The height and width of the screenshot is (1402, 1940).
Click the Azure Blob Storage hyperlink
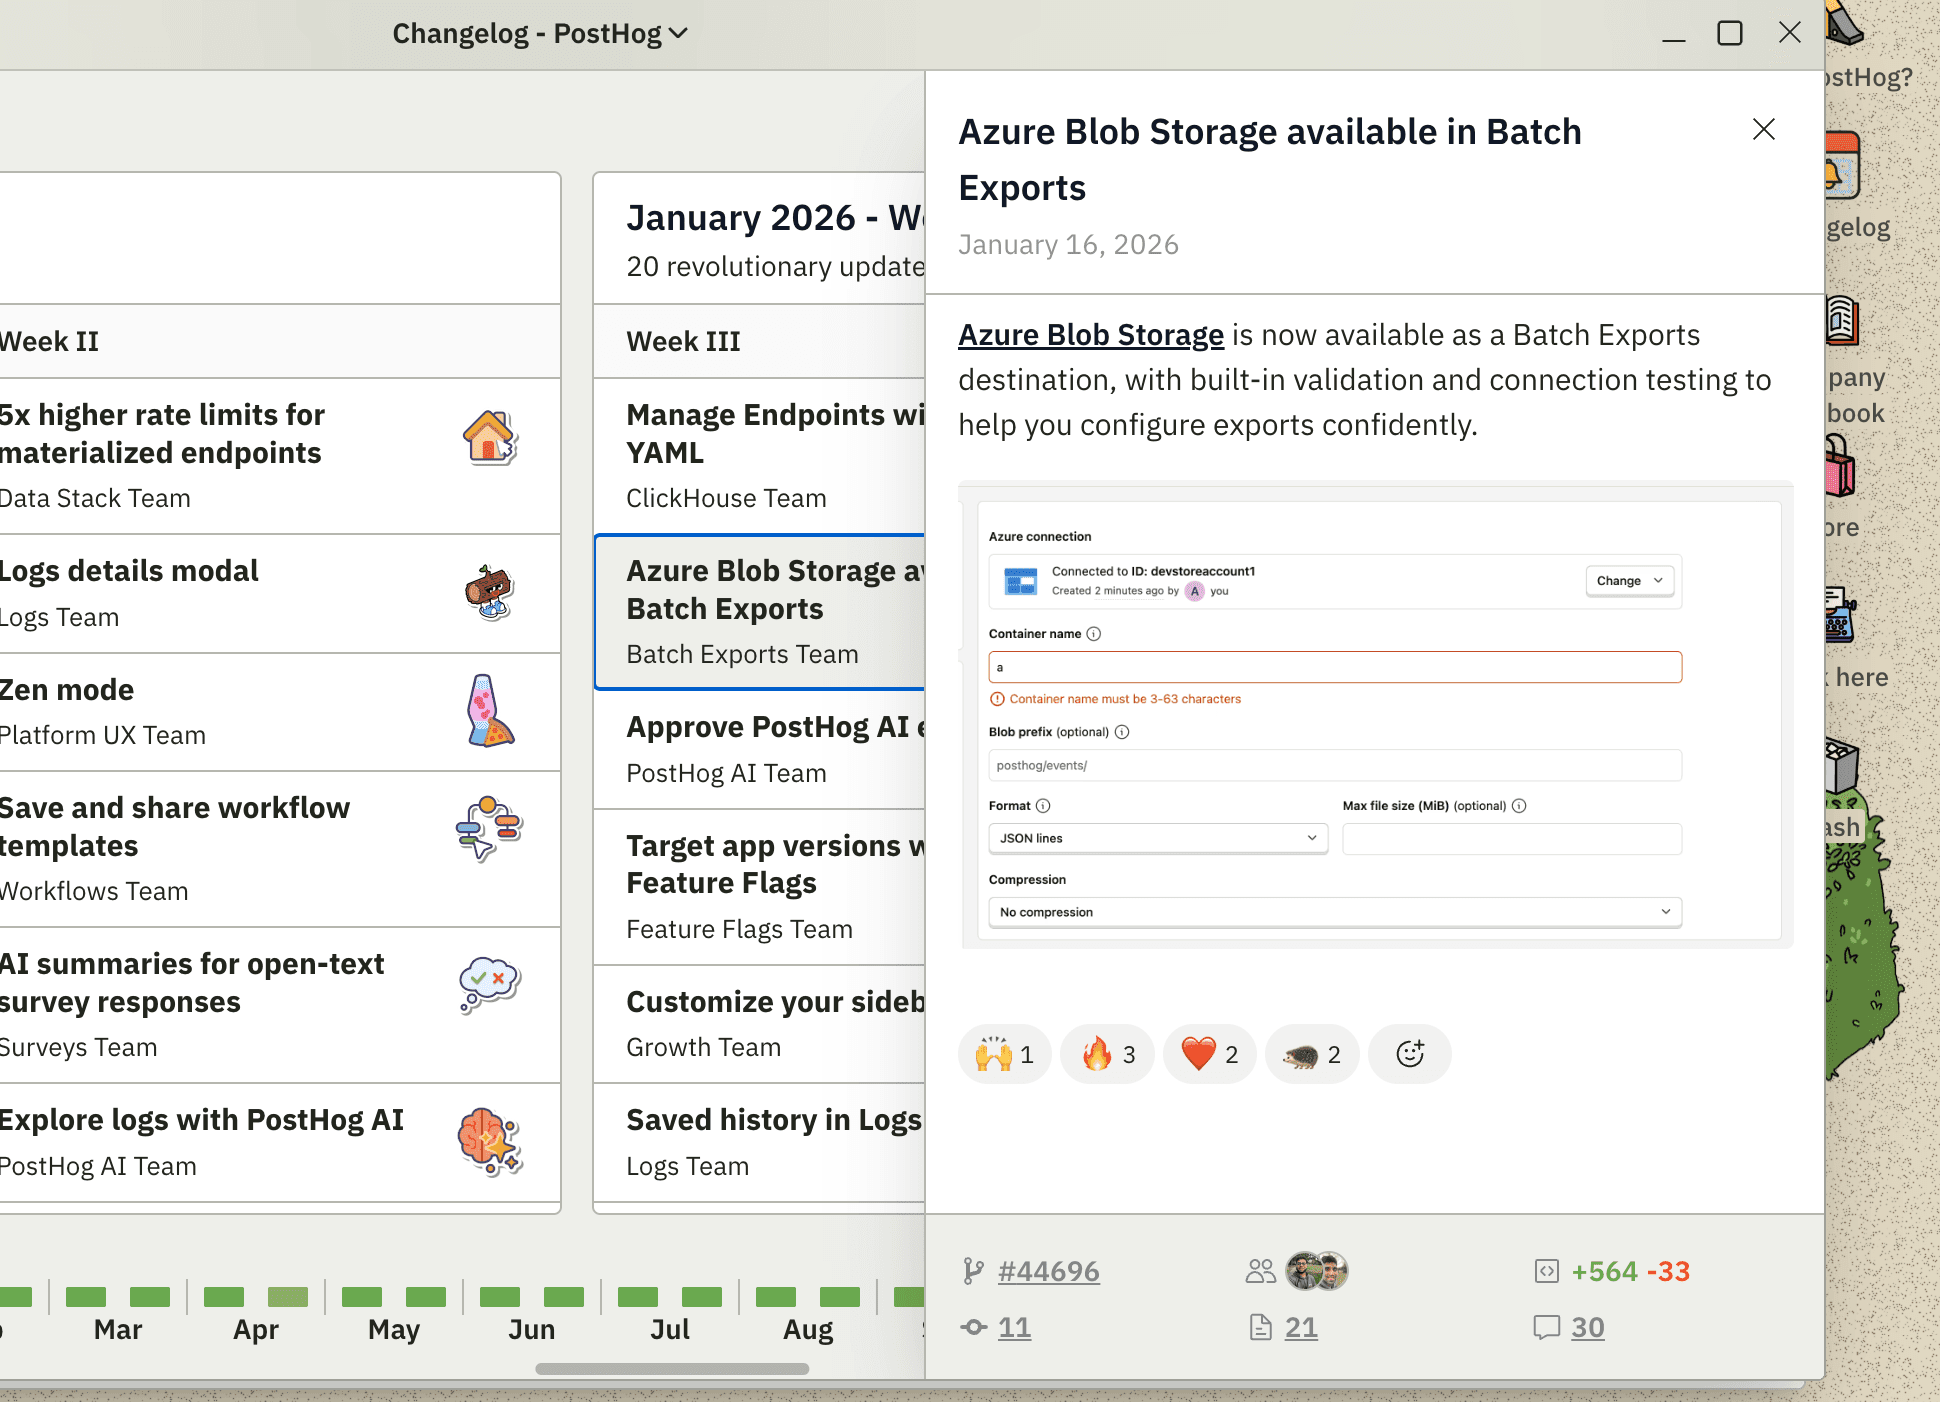point(1090,335)
